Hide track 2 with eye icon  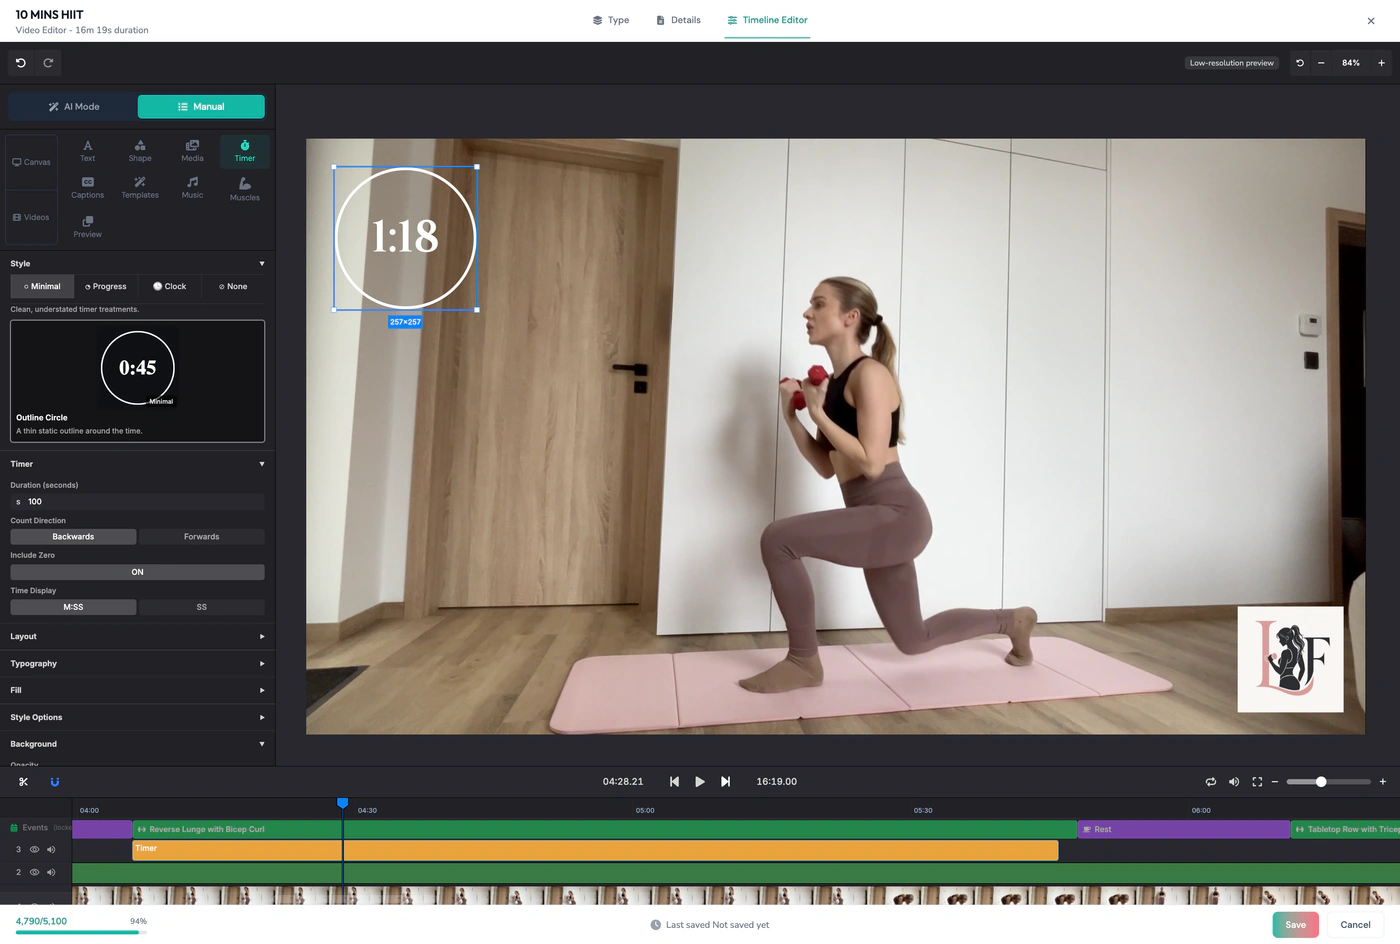(34, 872)
